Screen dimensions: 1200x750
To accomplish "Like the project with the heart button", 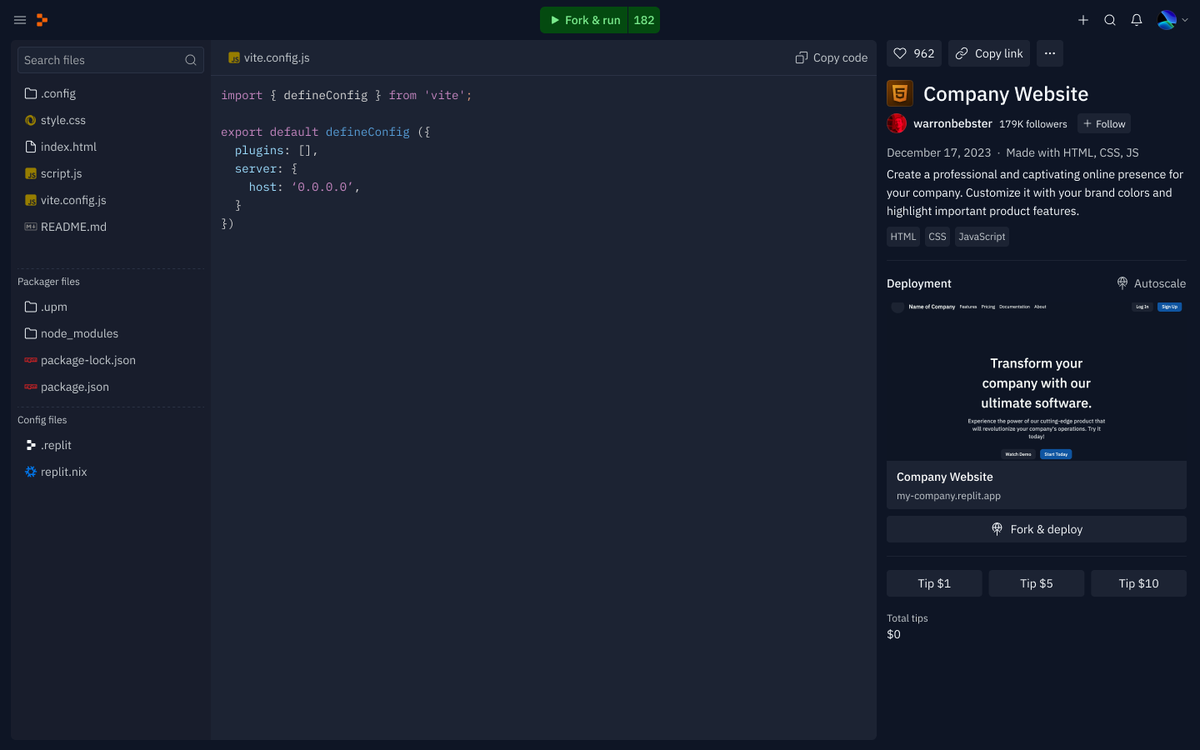I will pyautogui.click(x=912, y=53).
